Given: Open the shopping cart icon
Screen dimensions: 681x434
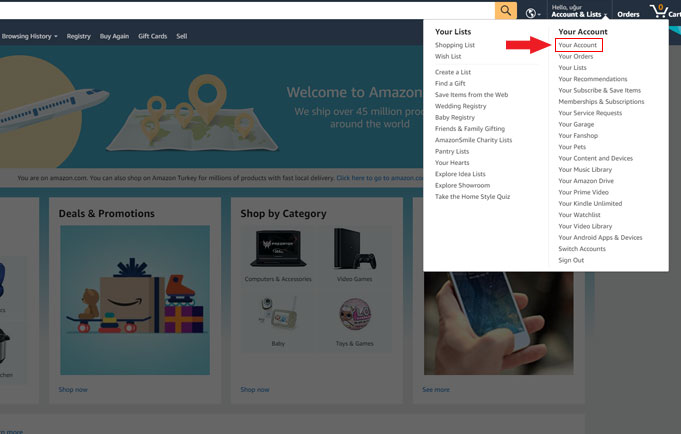Looking at the screenshot, I should click(x=661, y=12).
